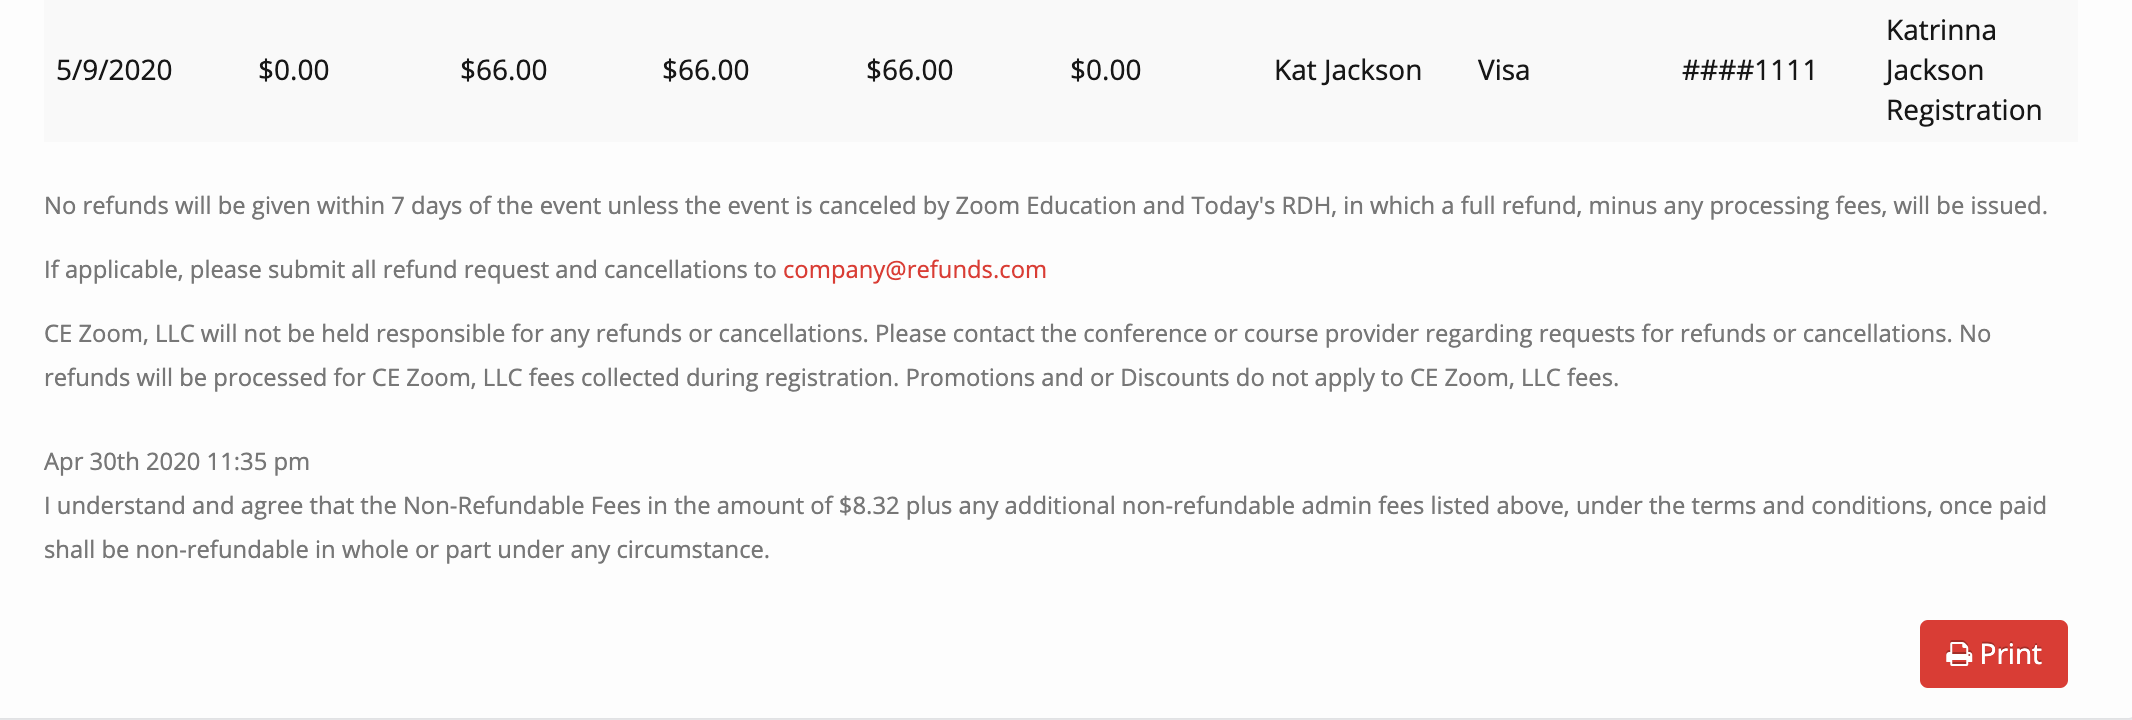Click the no refunds within 7 days paragraph
The image size is (2132, 720).
pyautogui.click(x=1045, y=206)
